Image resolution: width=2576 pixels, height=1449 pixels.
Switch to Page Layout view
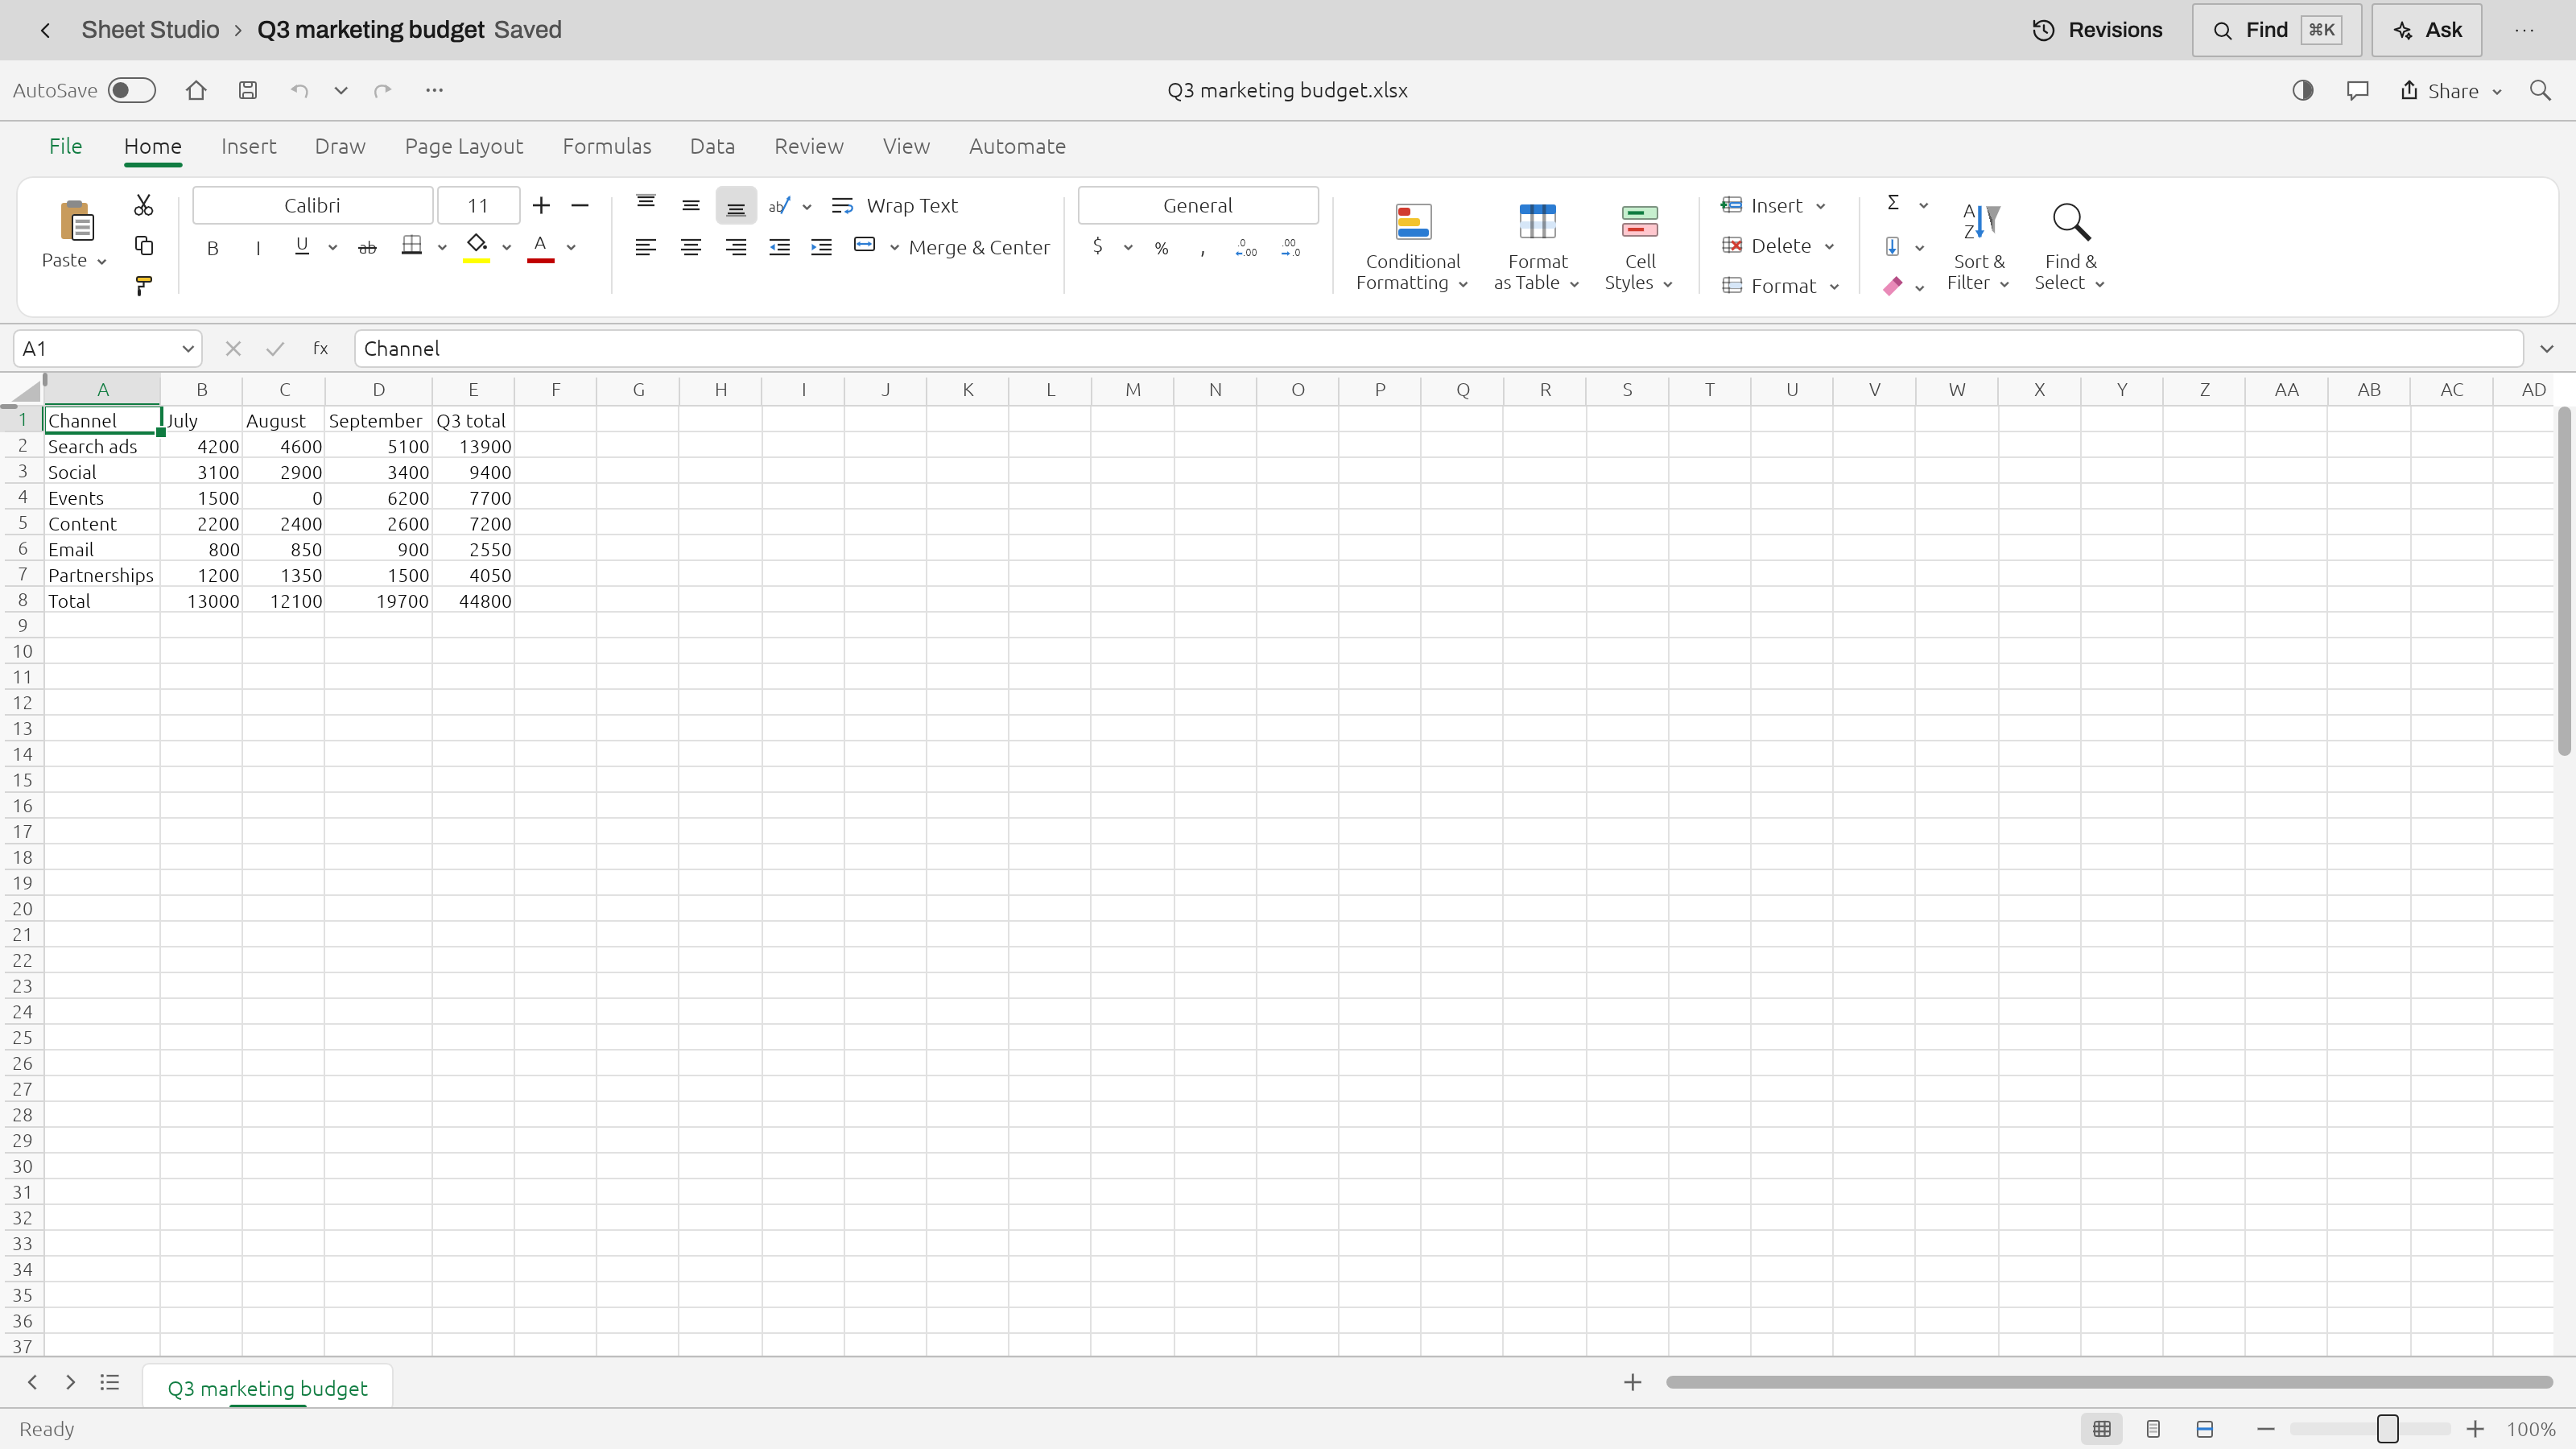(x=2153, y=1429)
